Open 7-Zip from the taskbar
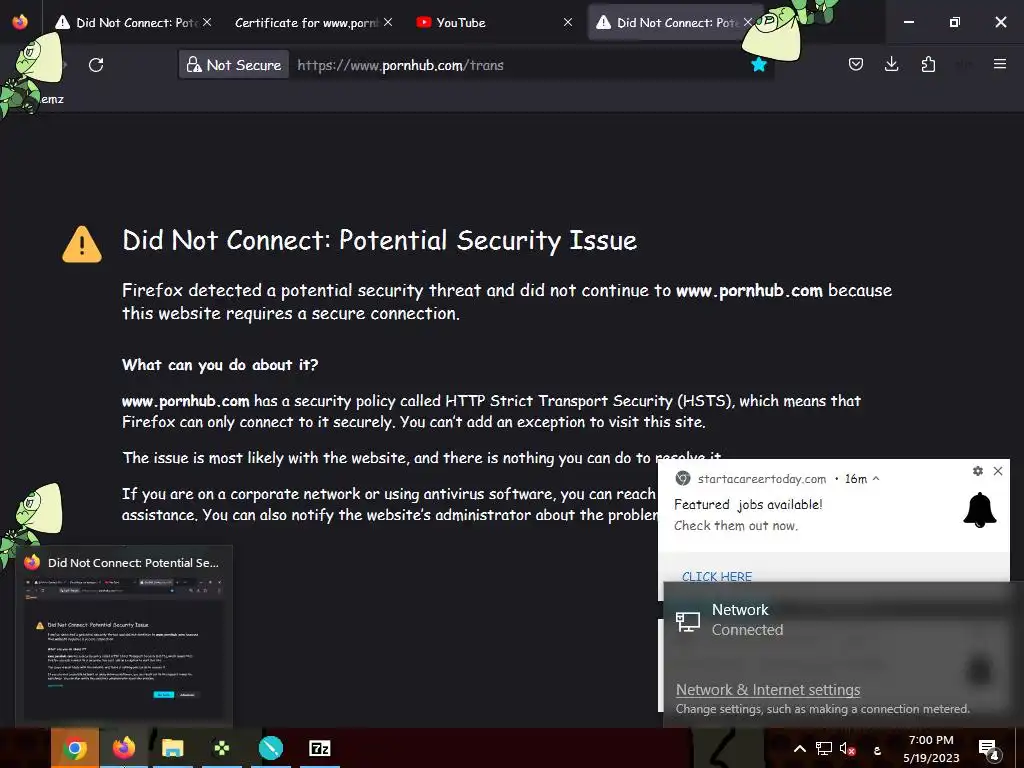 click(x=319, y=748)
